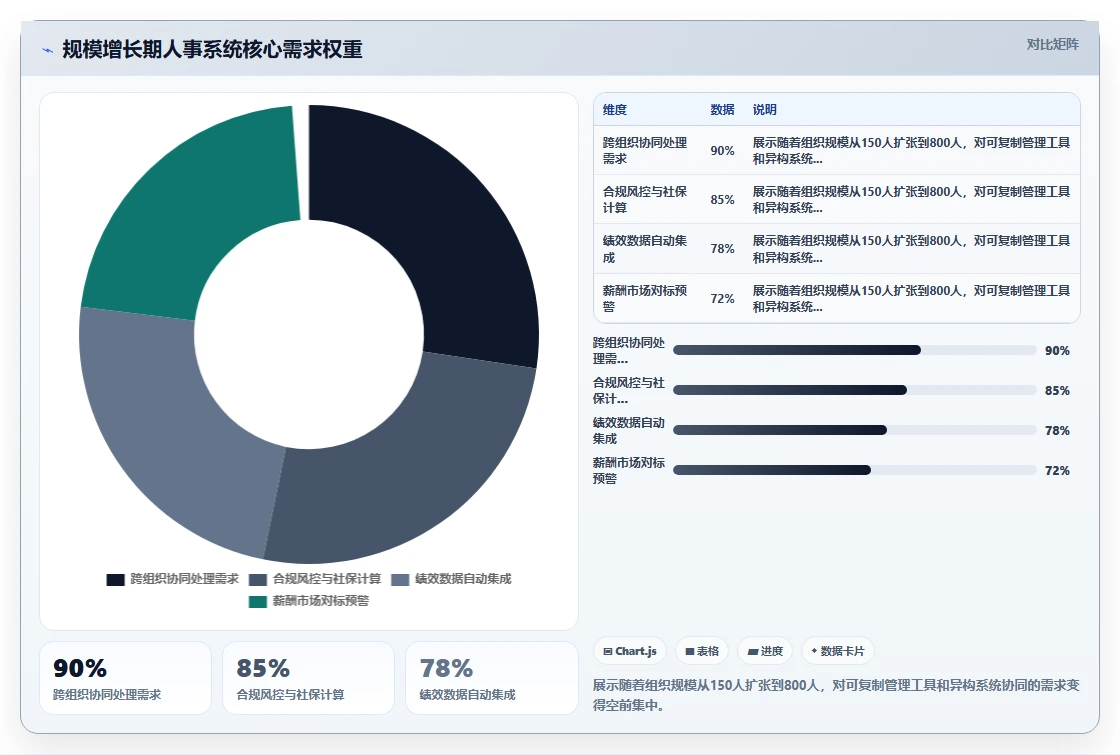Click the 90% value in the table

[722, 151]
